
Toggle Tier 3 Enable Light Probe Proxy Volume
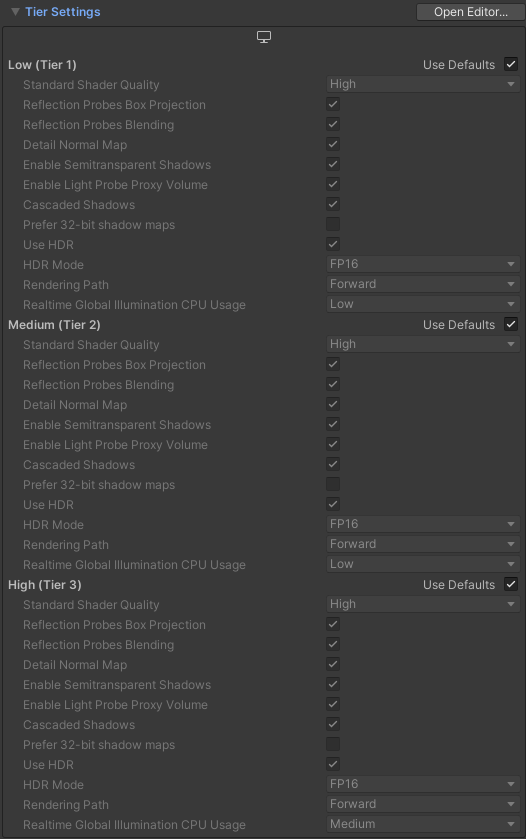coord(333,705)
